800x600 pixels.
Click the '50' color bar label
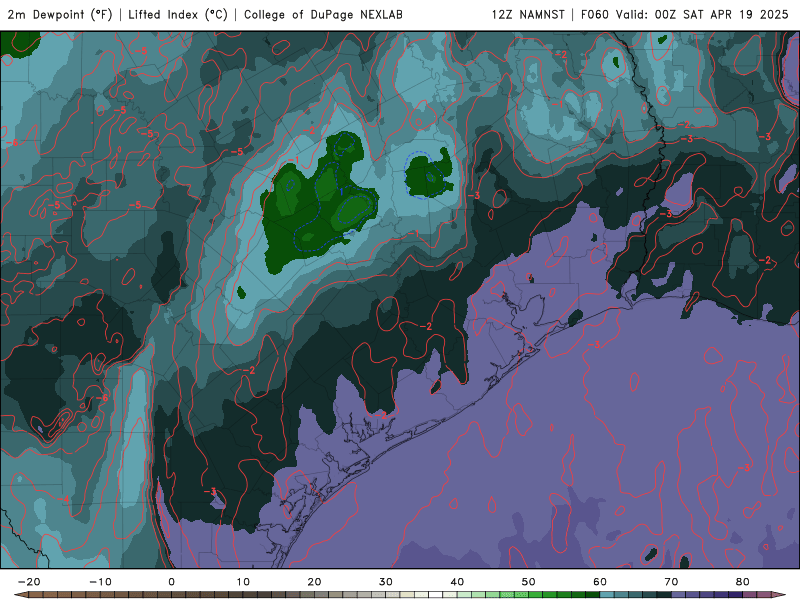529,582
